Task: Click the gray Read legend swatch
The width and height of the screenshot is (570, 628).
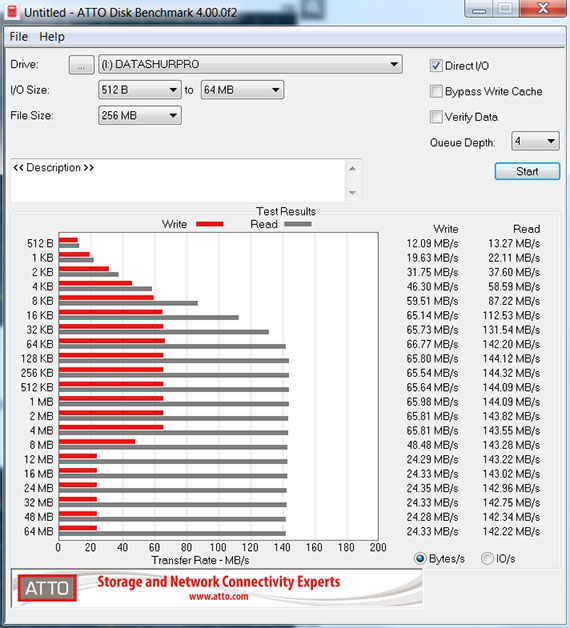Action: (x=298, y=224)
